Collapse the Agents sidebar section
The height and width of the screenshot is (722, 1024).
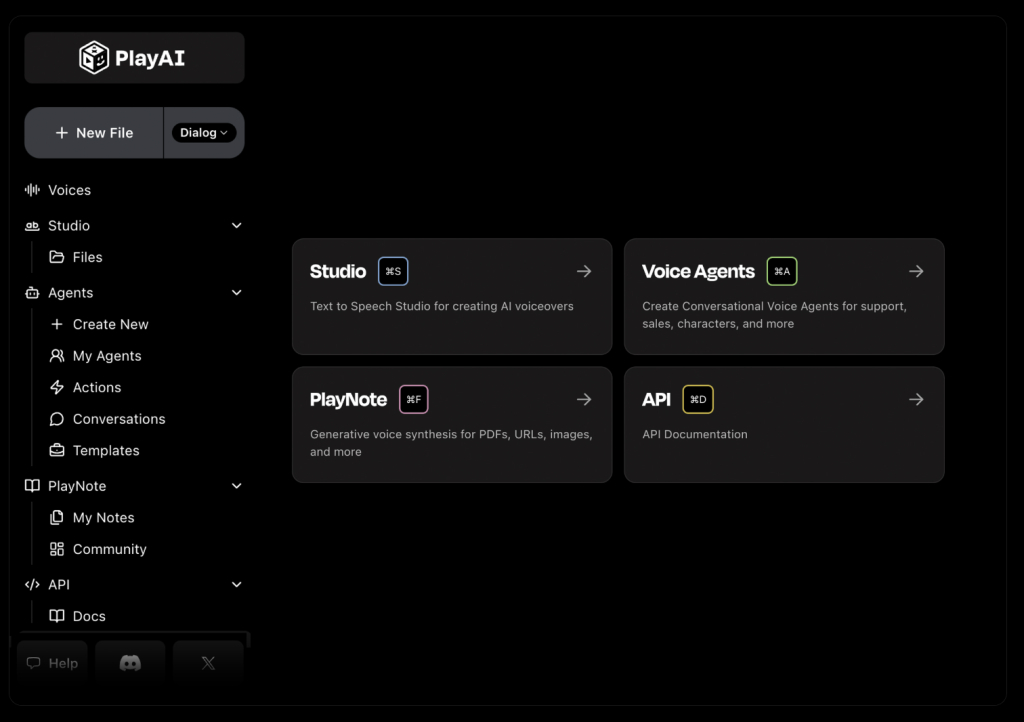236,292
